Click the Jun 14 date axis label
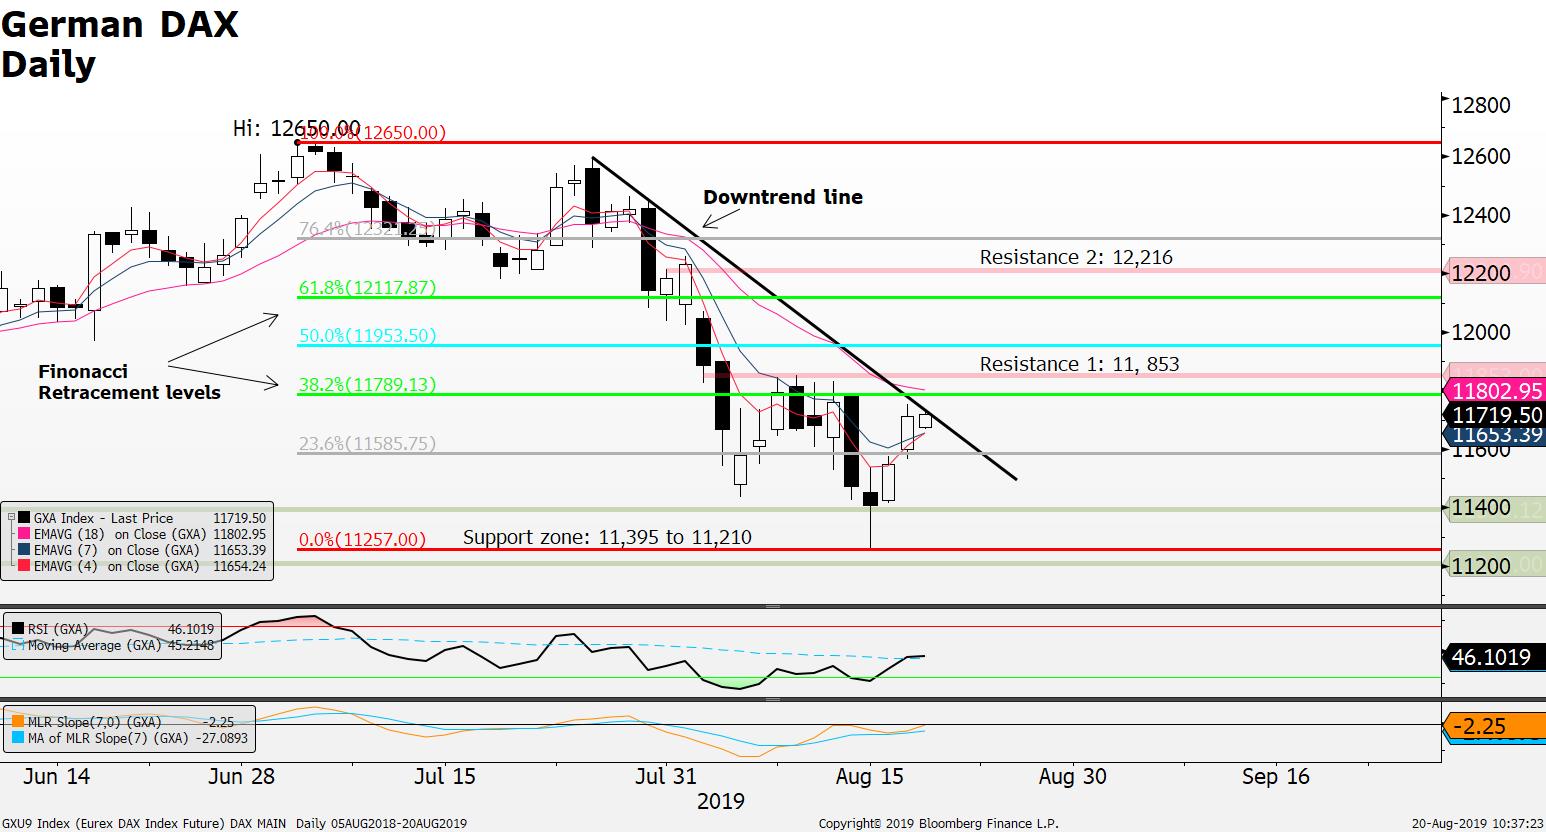This screenshot has height=832, width=1546. tap(55, 776)
